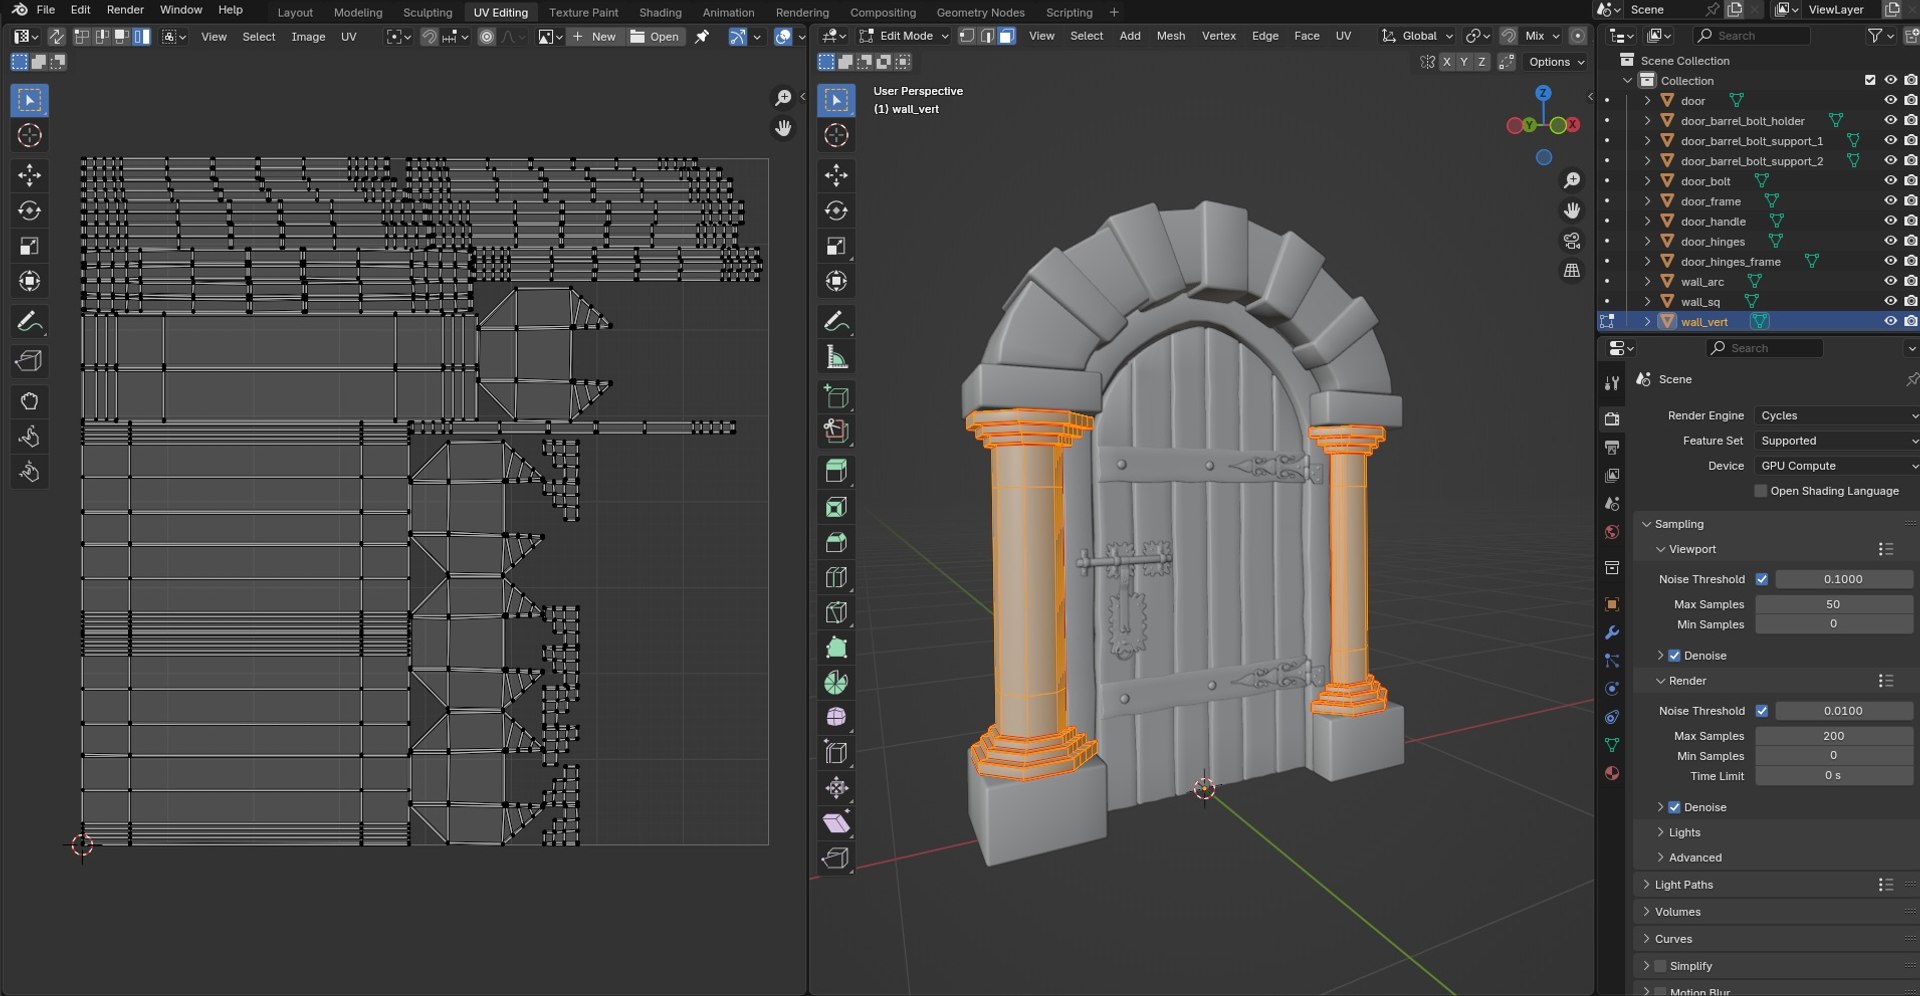
Task: Select the Scale tool in 3D viewport
Action: coord(837,246)
